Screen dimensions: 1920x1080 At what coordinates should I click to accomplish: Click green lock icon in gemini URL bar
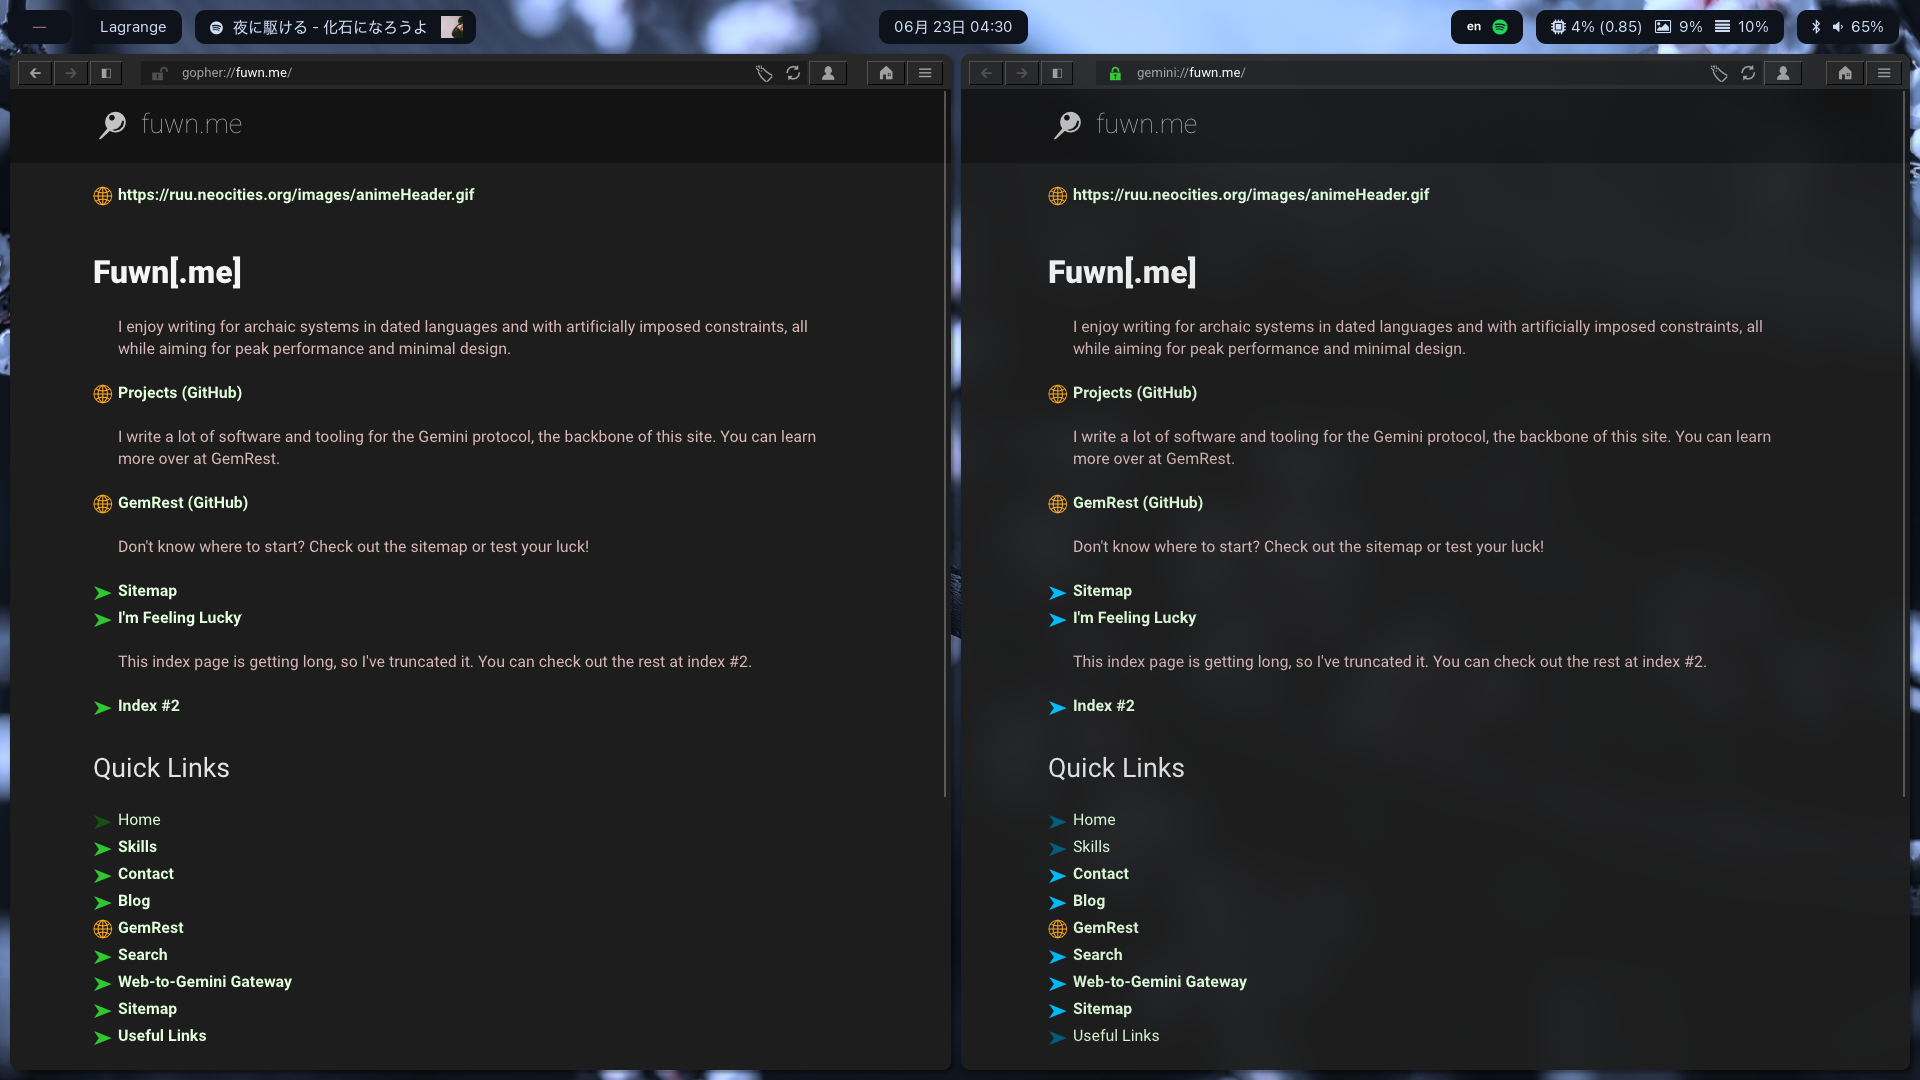[1115, 73]
